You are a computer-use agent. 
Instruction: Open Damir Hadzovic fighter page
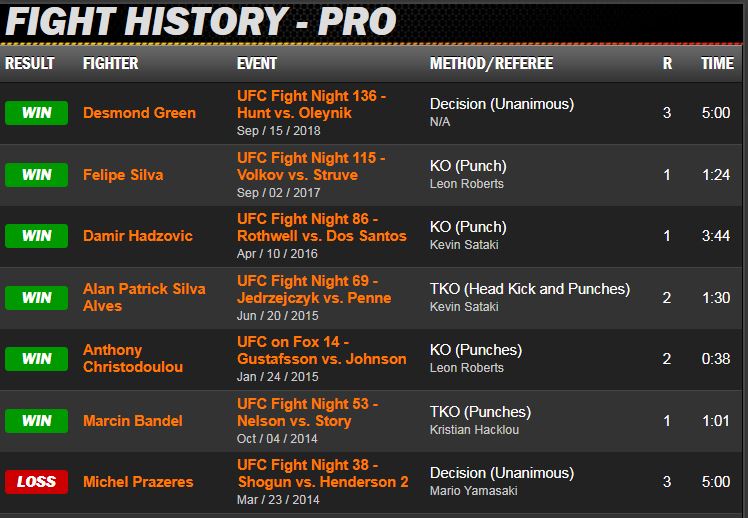pyautogui.click(x=137, y=236)
